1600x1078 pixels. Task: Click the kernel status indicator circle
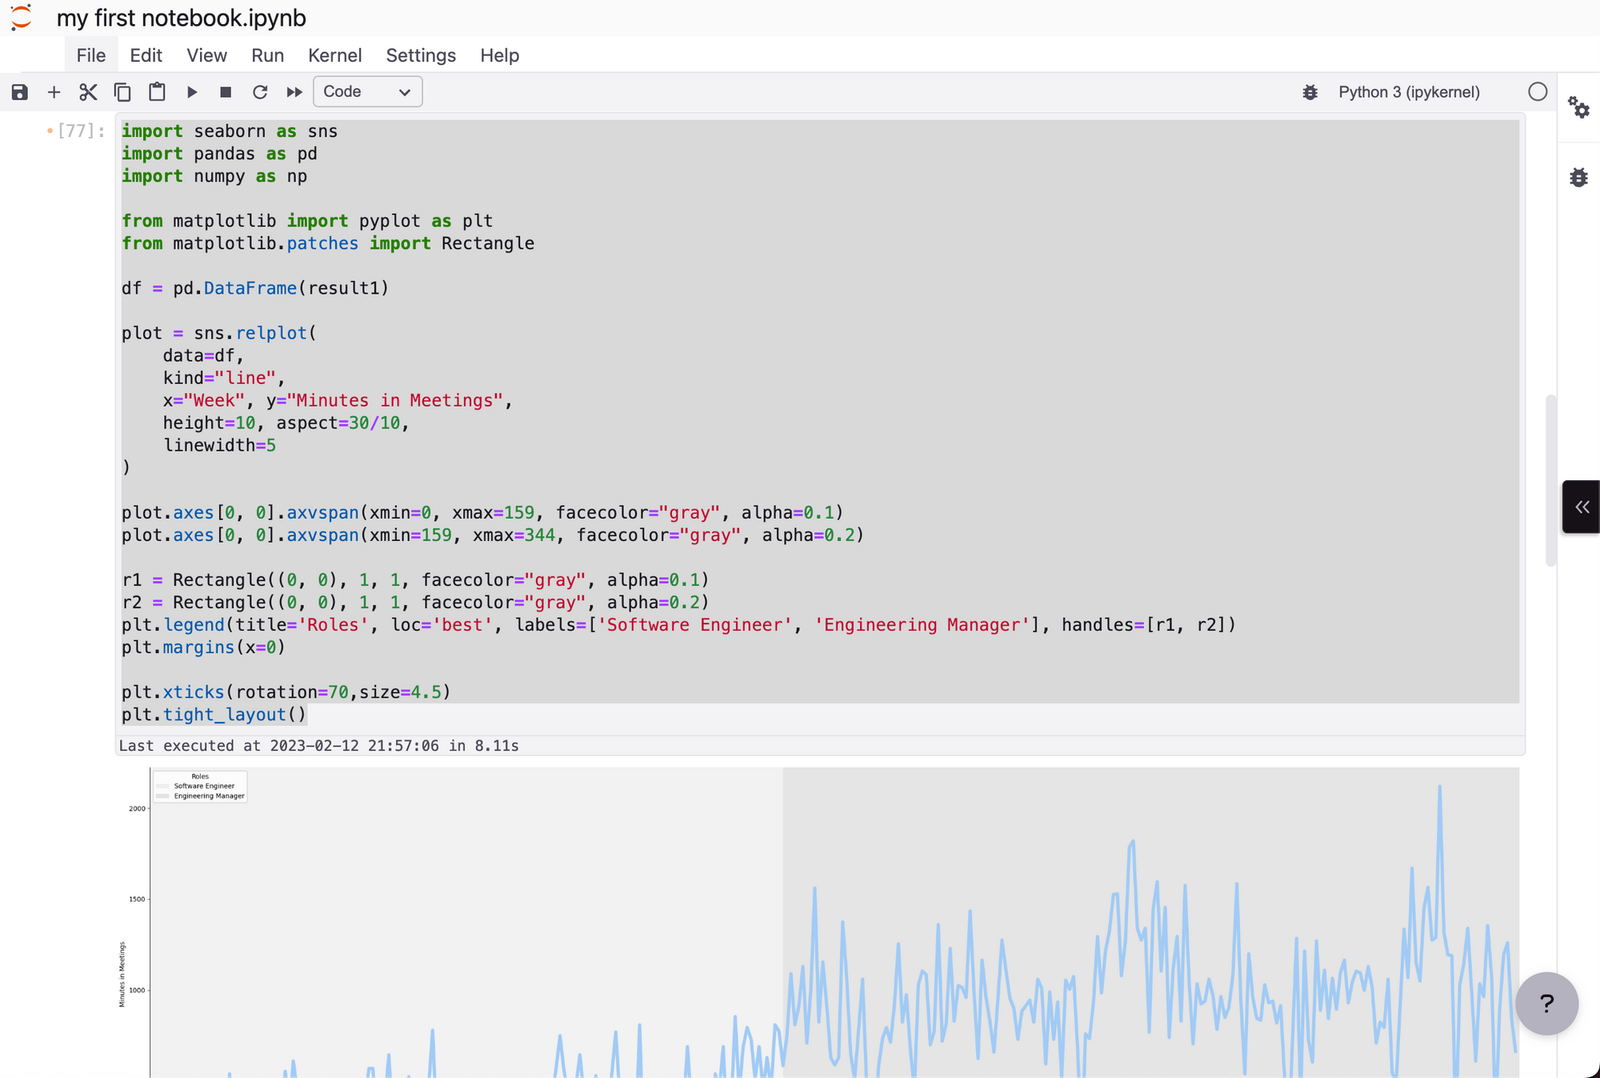1537,91
